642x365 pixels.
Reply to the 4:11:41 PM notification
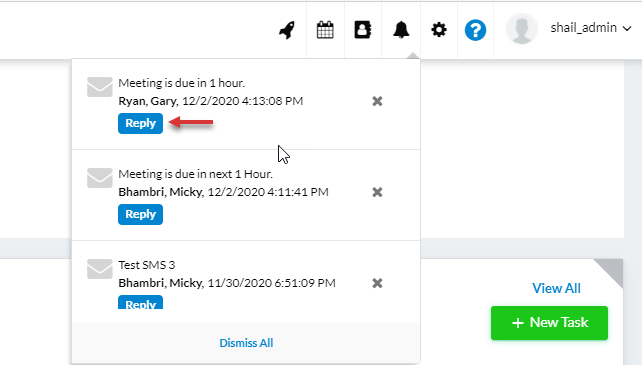[x=140, y=214]
